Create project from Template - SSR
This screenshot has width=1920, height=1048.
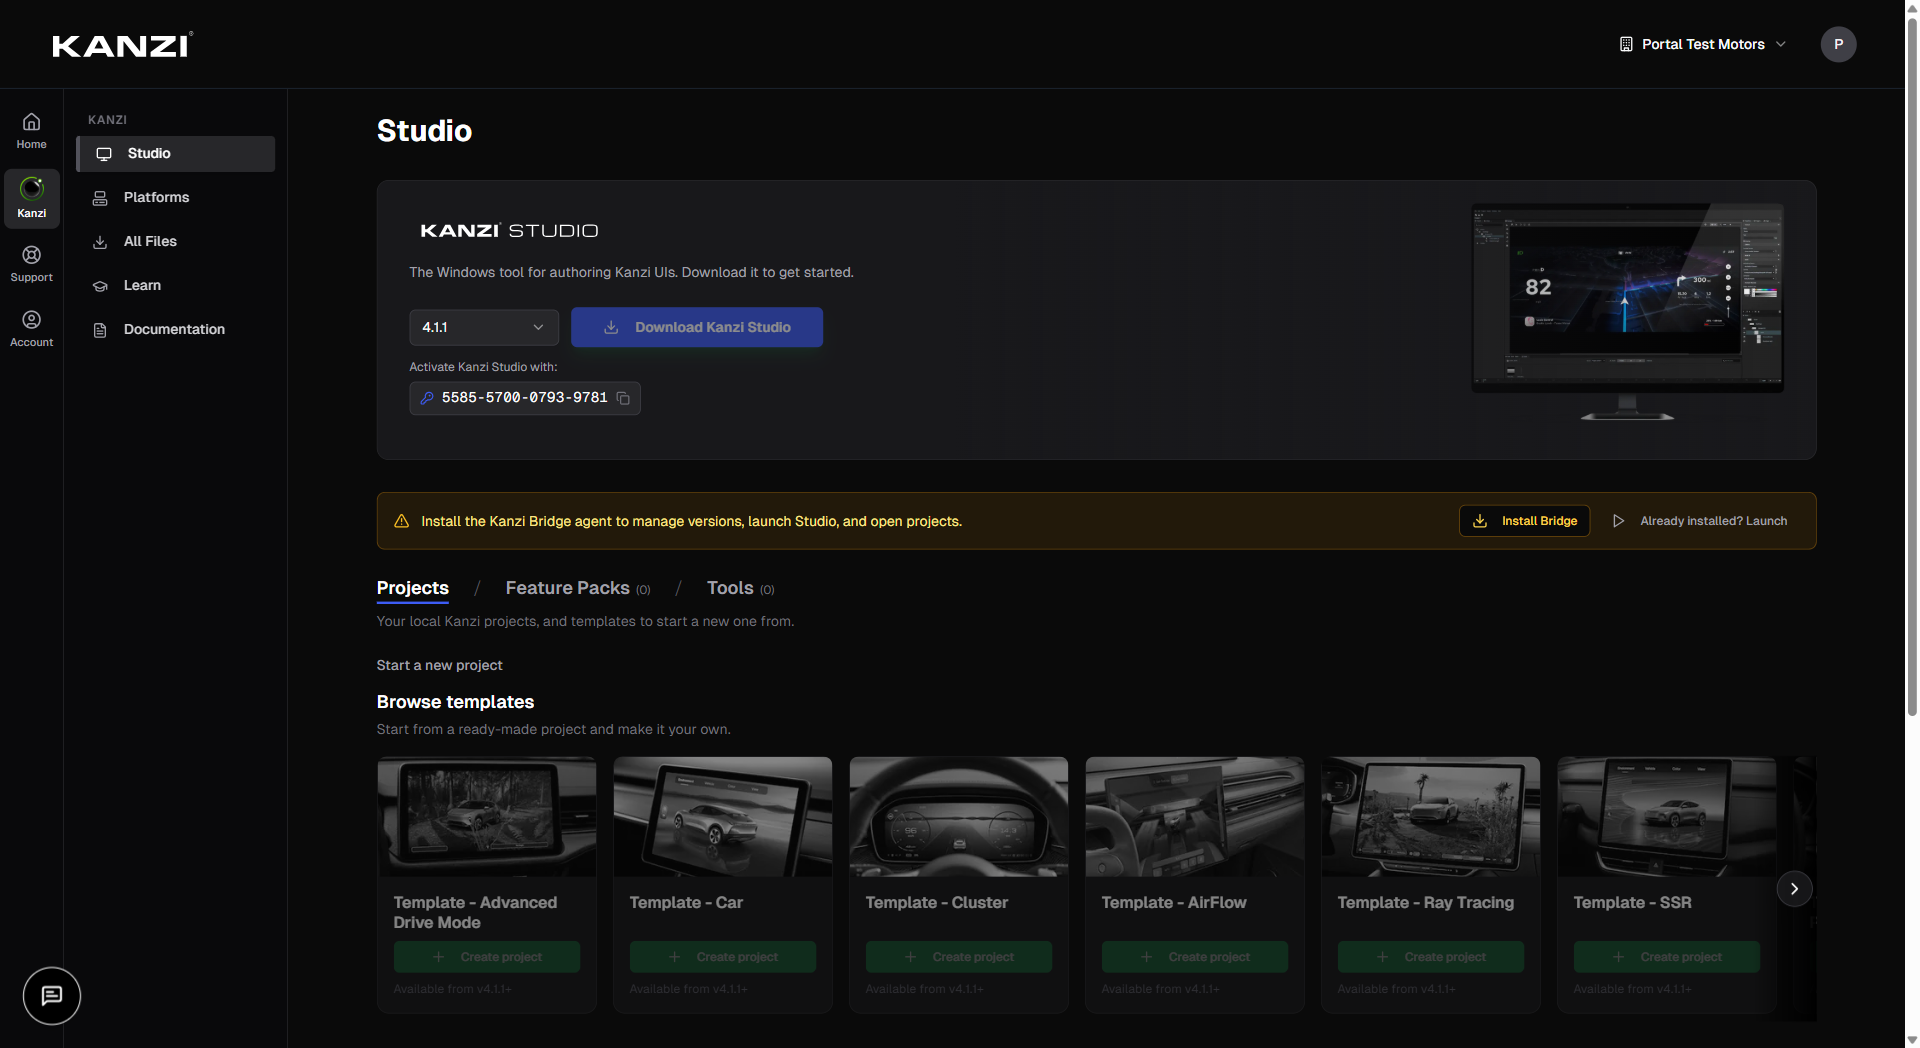1667,957
